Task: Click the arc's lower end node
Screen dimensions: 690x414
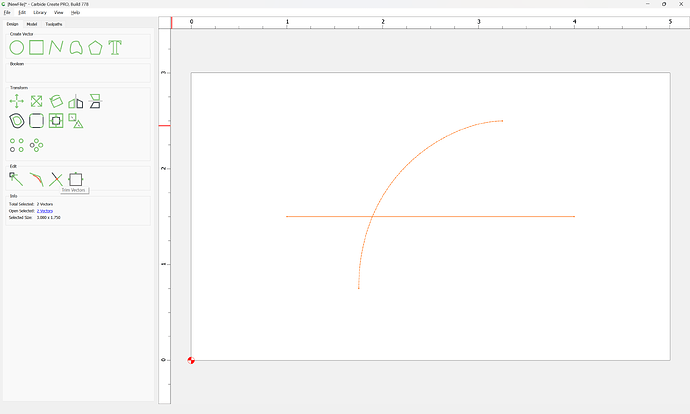Action: coord(359,288)
